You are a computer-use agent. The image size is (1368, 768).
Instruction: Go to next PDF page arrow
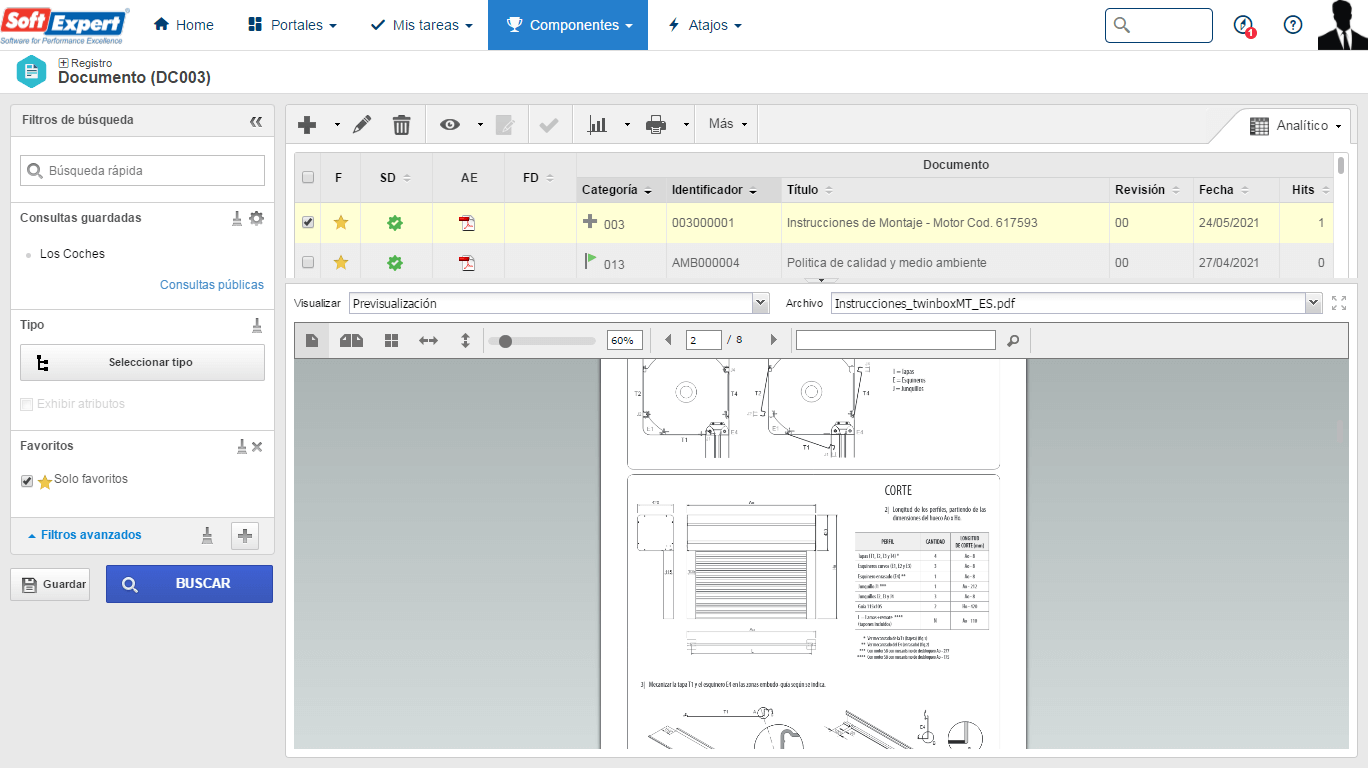coord(773,341)
